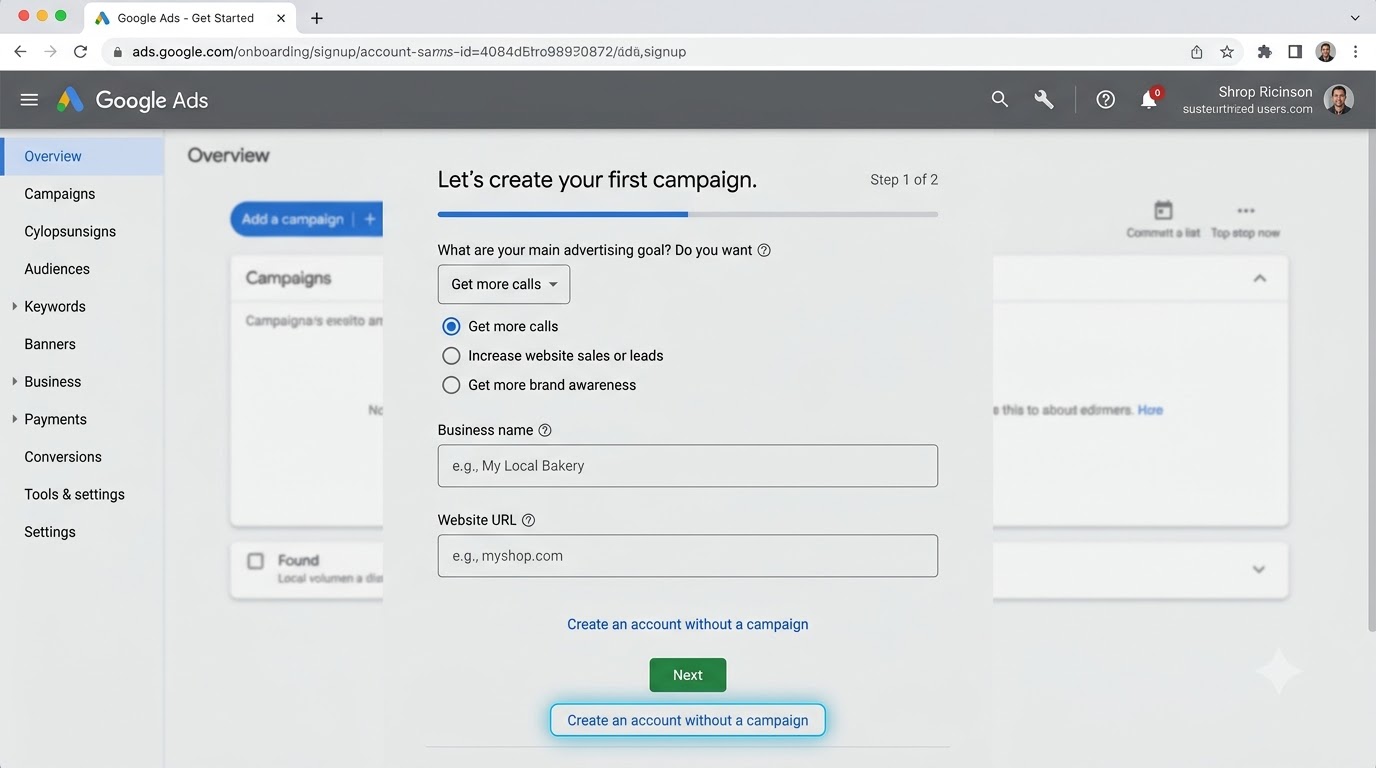Bookmark this page with star icon
Image resolution: width=1376 pixels, height=768 pixels.
[x=1227, y=52]
